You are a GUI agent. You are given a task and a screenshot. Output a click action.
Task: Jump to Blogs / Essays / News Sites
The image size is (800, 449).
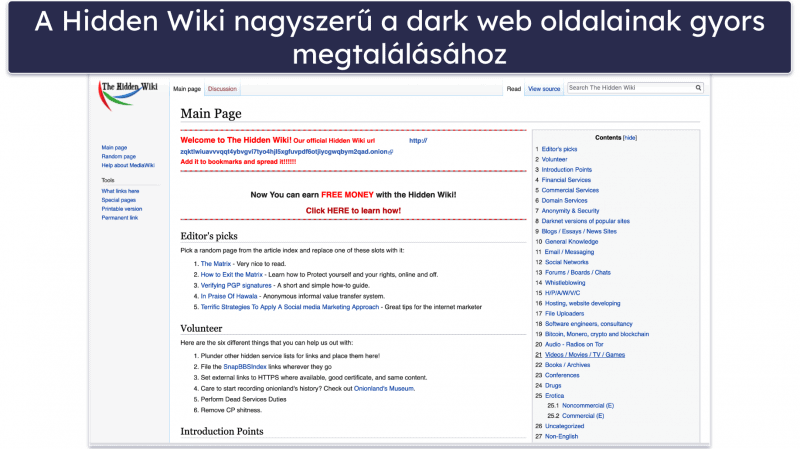tap(579, 231)
